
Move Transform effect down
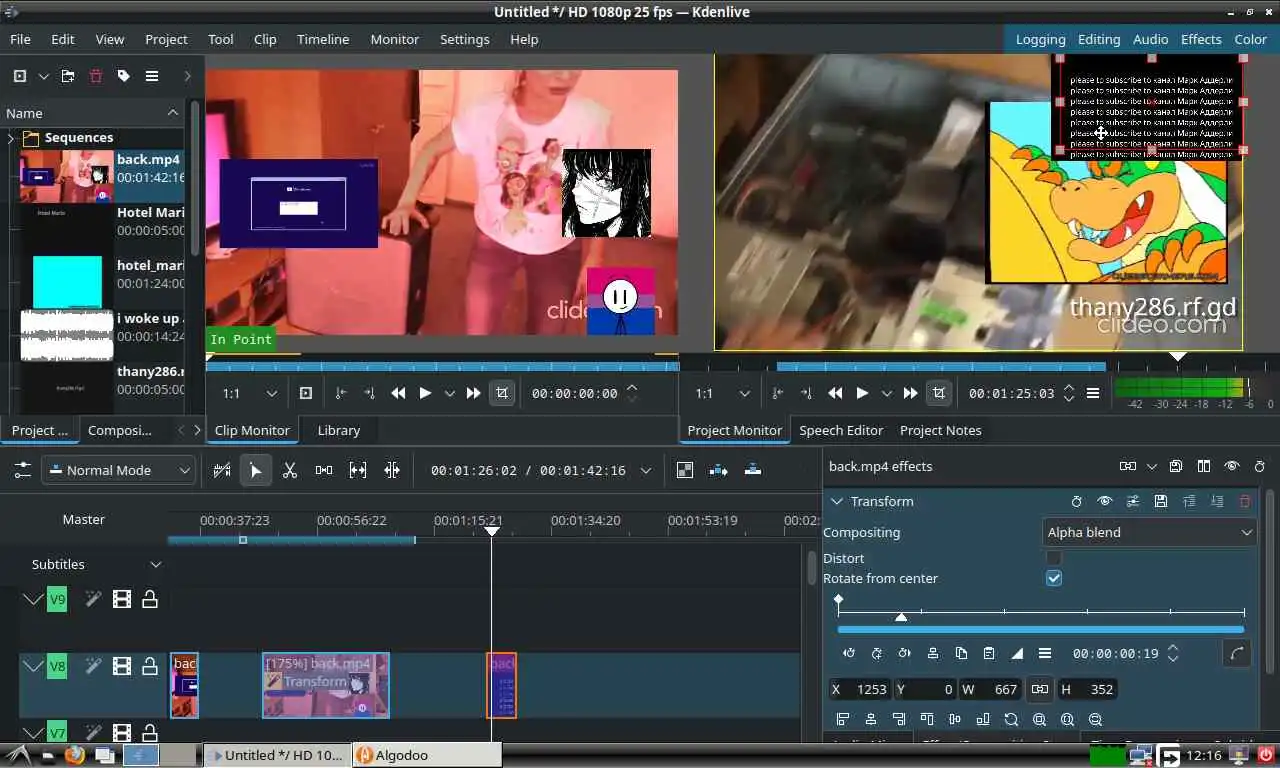pyautogui.click(x=1217, y=501)
